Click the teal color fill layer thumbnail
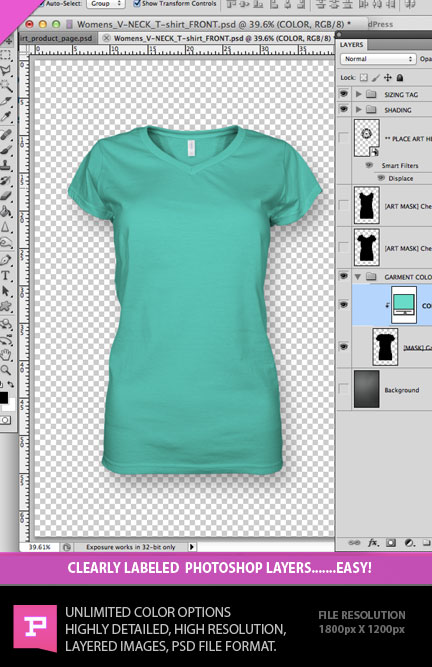This screenshot has height=667, width=432. 404,305
